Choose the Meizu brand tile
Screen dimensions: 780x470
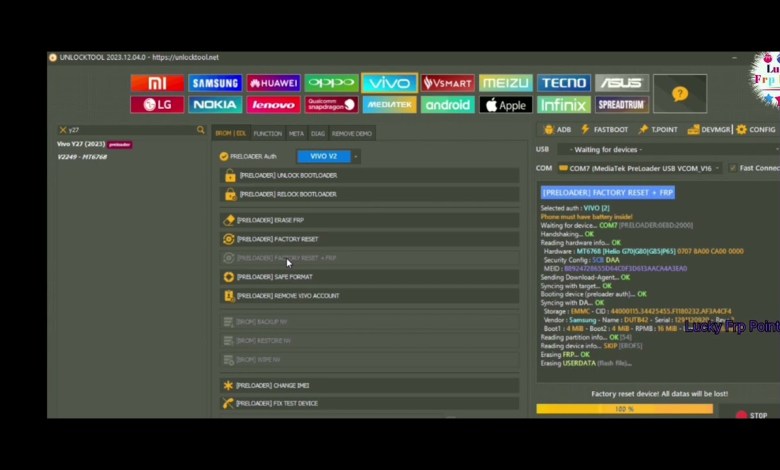point(505,83)
